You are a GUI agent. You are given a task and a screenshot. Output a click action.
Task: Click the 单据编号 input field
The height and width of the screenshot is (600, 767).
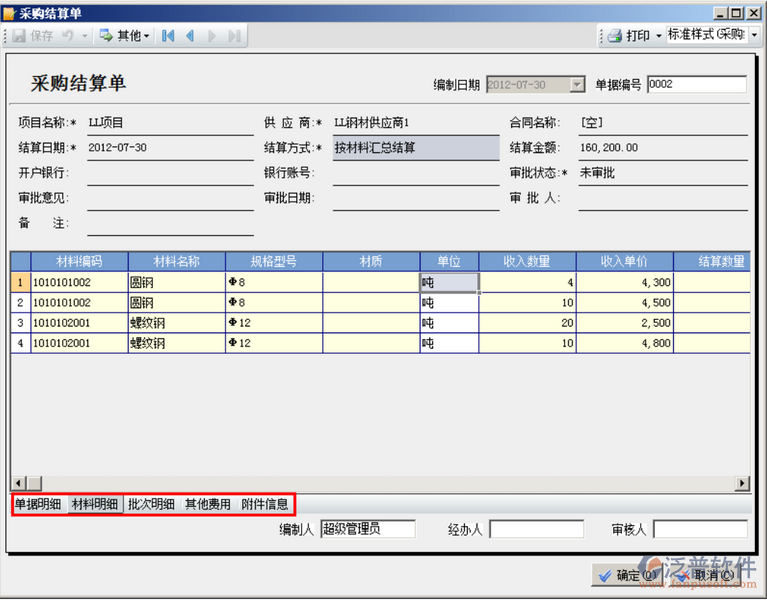point(696,85)
